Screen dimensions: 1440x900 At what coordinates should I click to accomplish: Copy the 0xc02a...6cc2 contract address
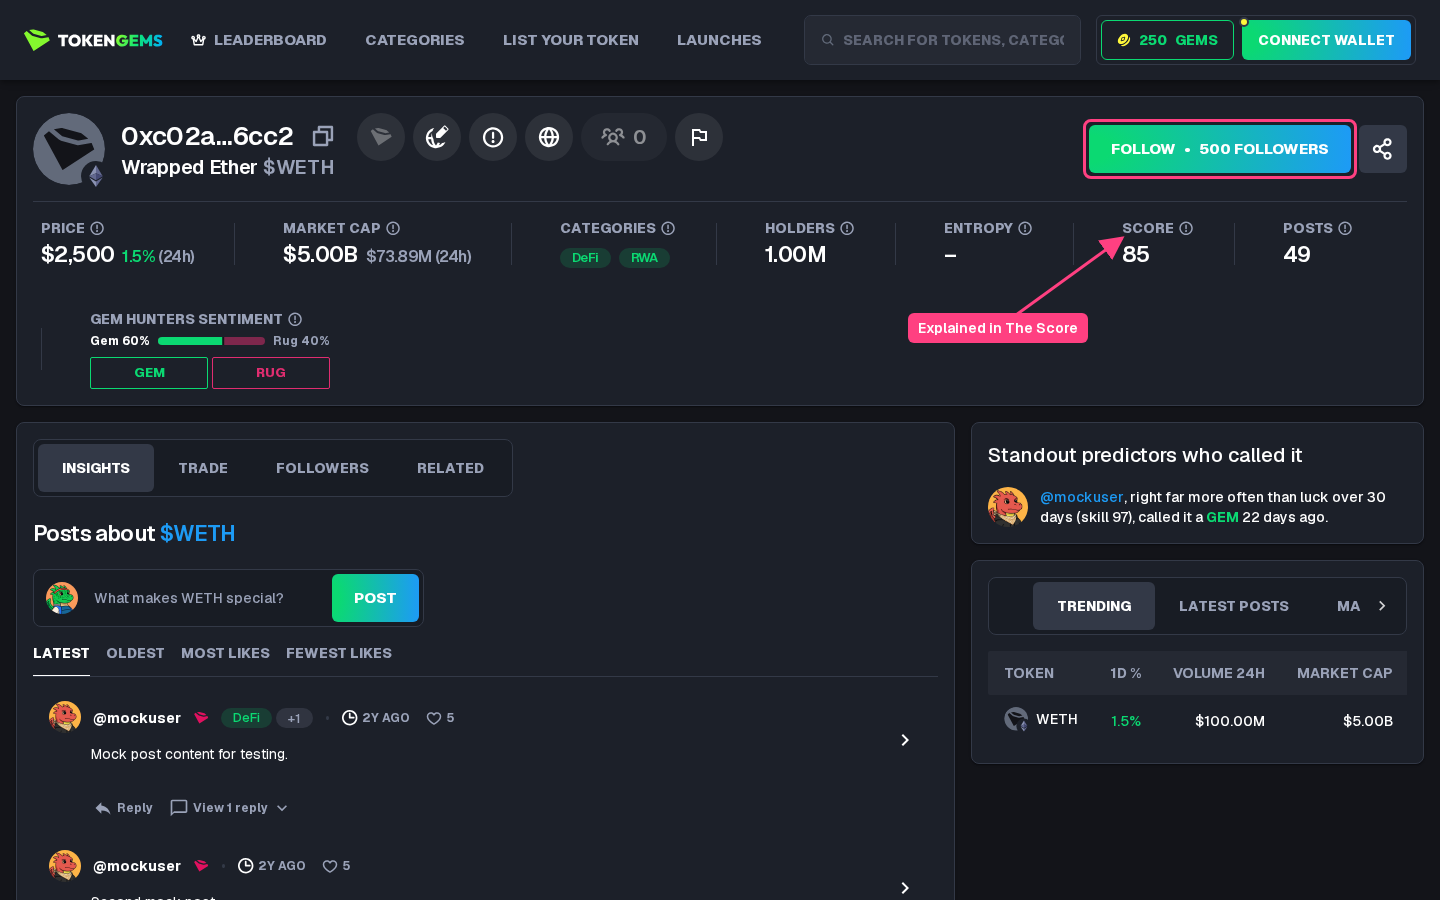click(x=322, y=135)
